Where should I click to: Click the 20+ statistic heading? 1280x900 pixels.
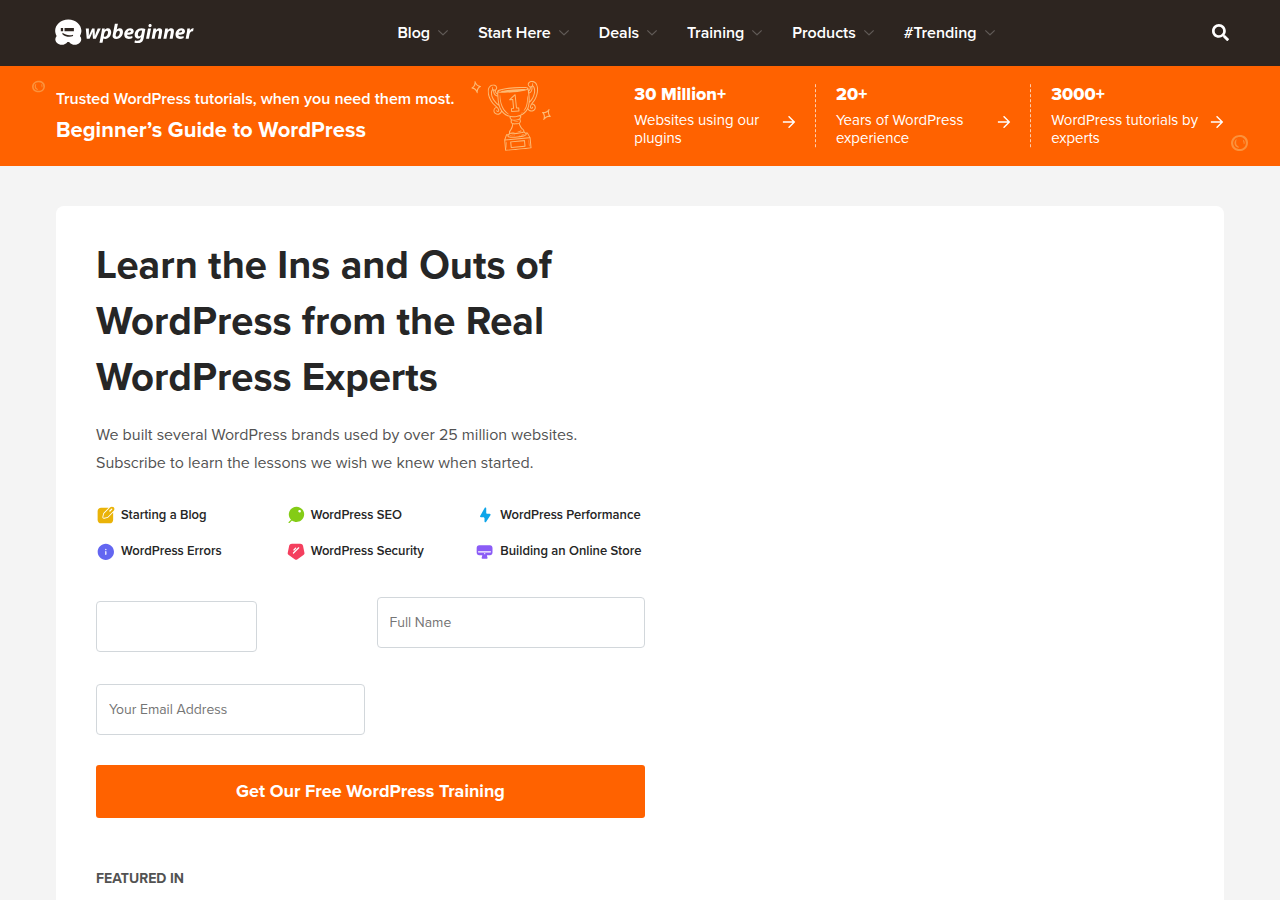(852, 94)
